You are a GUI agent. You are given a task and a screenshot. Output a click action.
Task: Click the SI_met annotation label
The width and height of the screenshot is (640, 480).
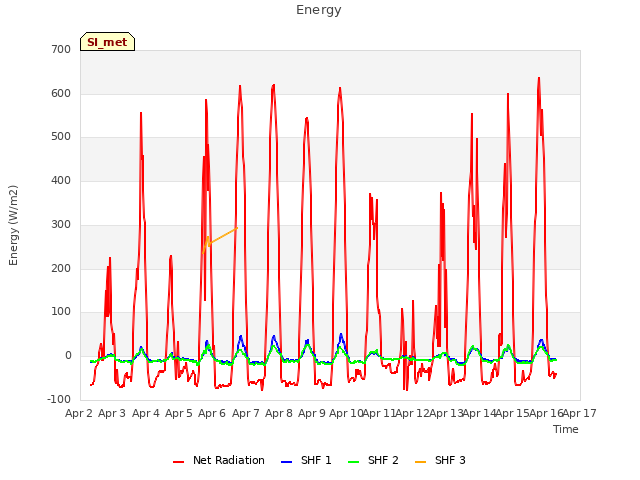(x=107, y=42)
